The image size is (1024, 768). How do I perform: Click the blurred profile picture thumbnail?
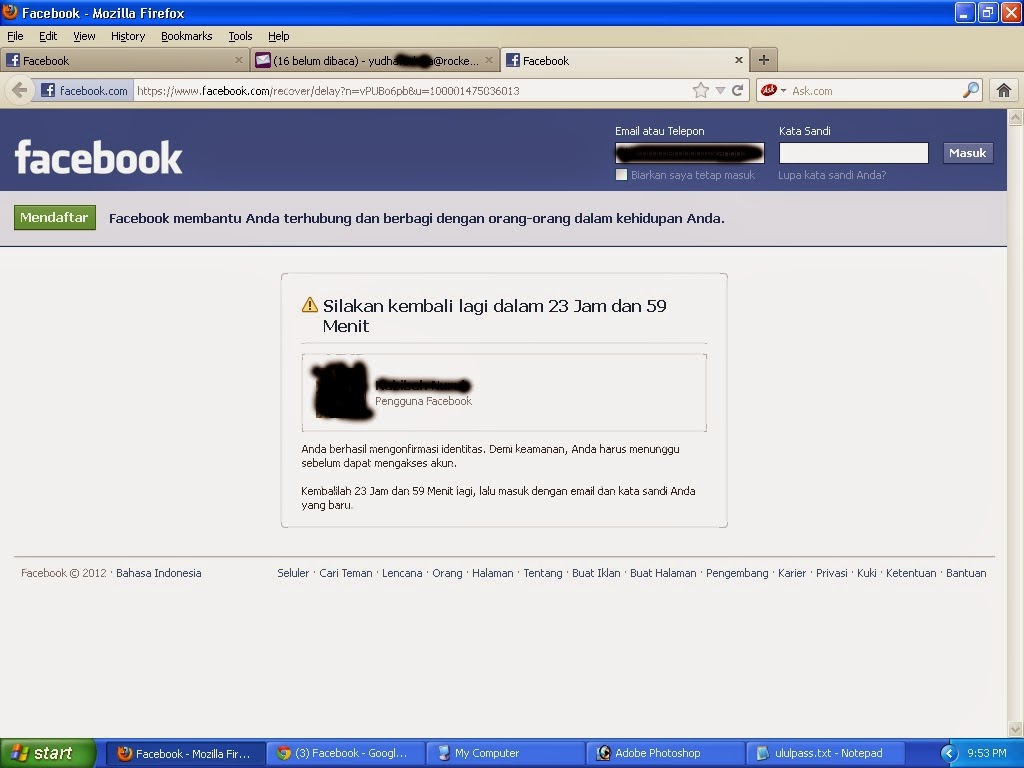click(x=341, y=390)
